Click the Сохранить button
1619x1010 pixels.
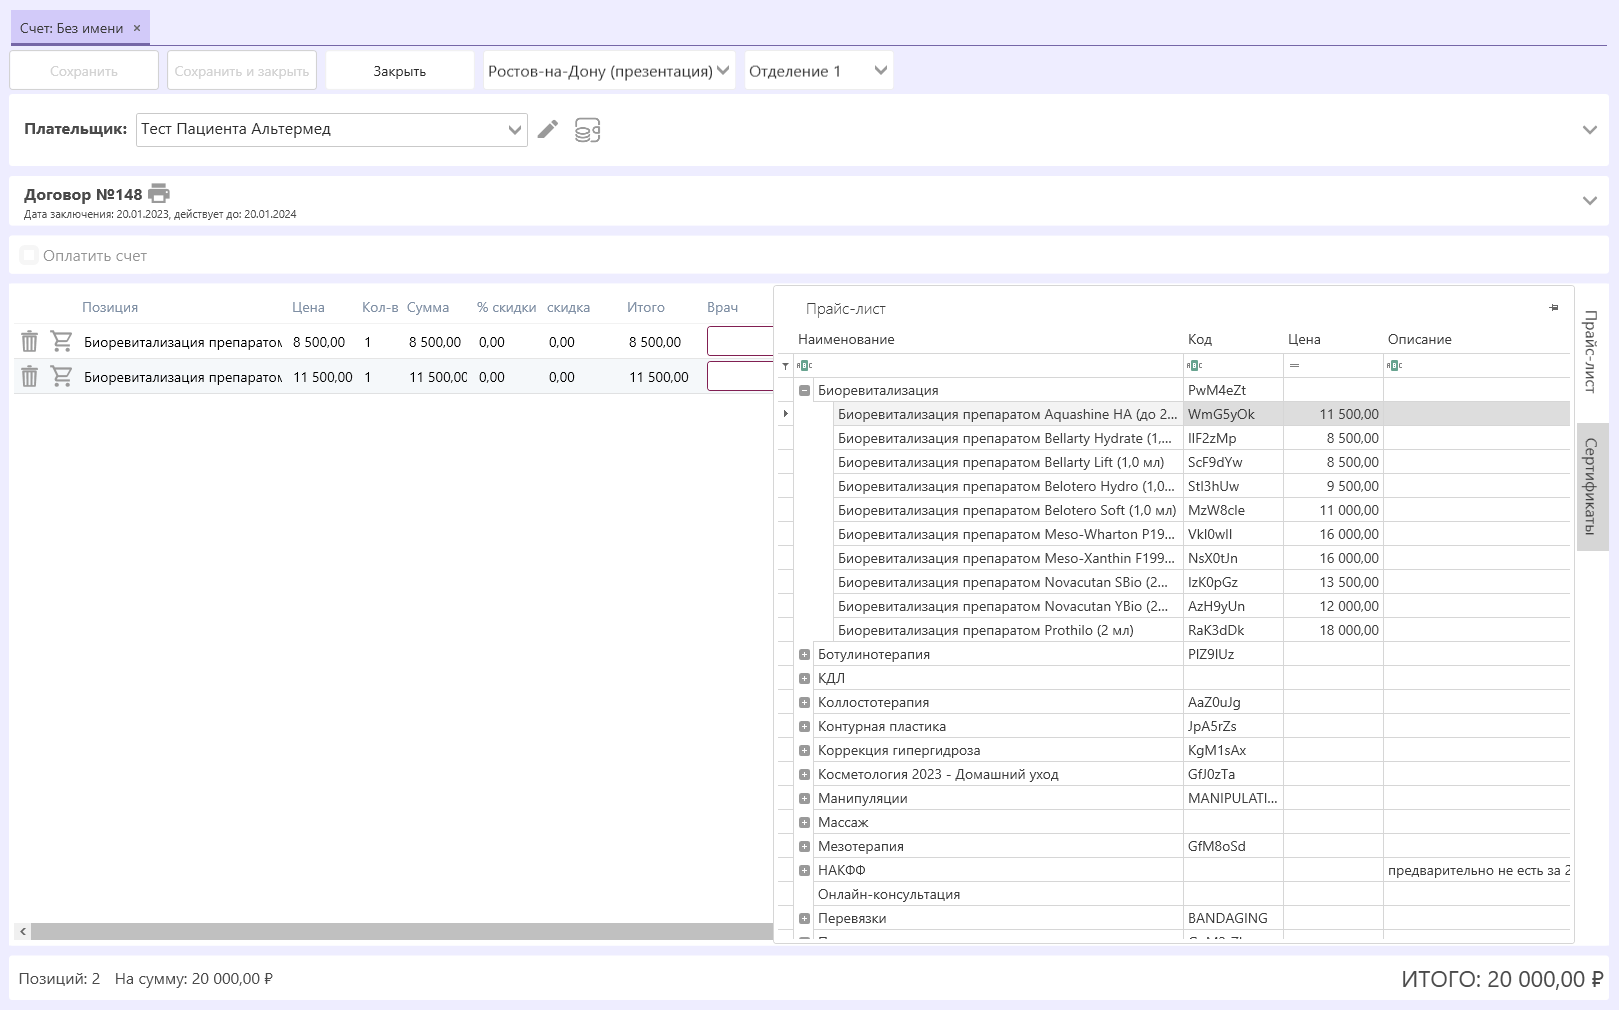point(84,71)
